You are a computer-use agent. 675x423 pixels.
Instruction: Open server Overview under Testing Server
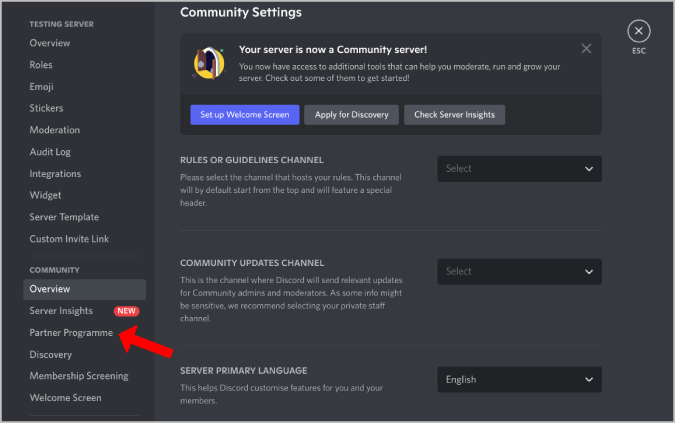[x=50, y=43]
